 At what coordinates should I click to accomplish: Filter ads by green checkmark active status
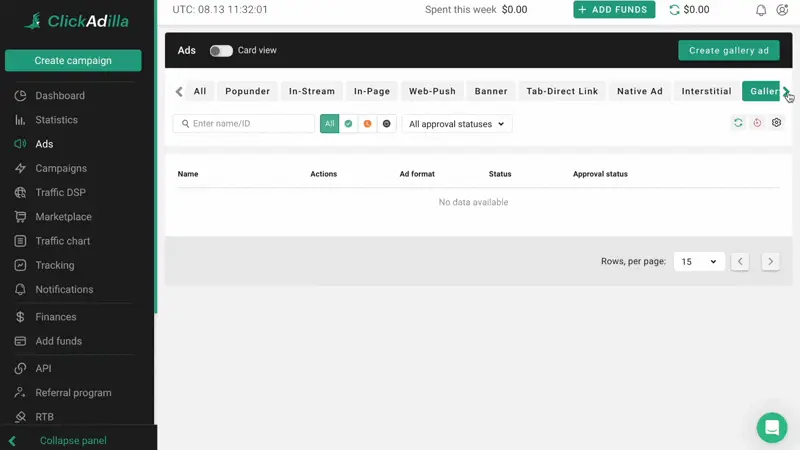[348, 124]
